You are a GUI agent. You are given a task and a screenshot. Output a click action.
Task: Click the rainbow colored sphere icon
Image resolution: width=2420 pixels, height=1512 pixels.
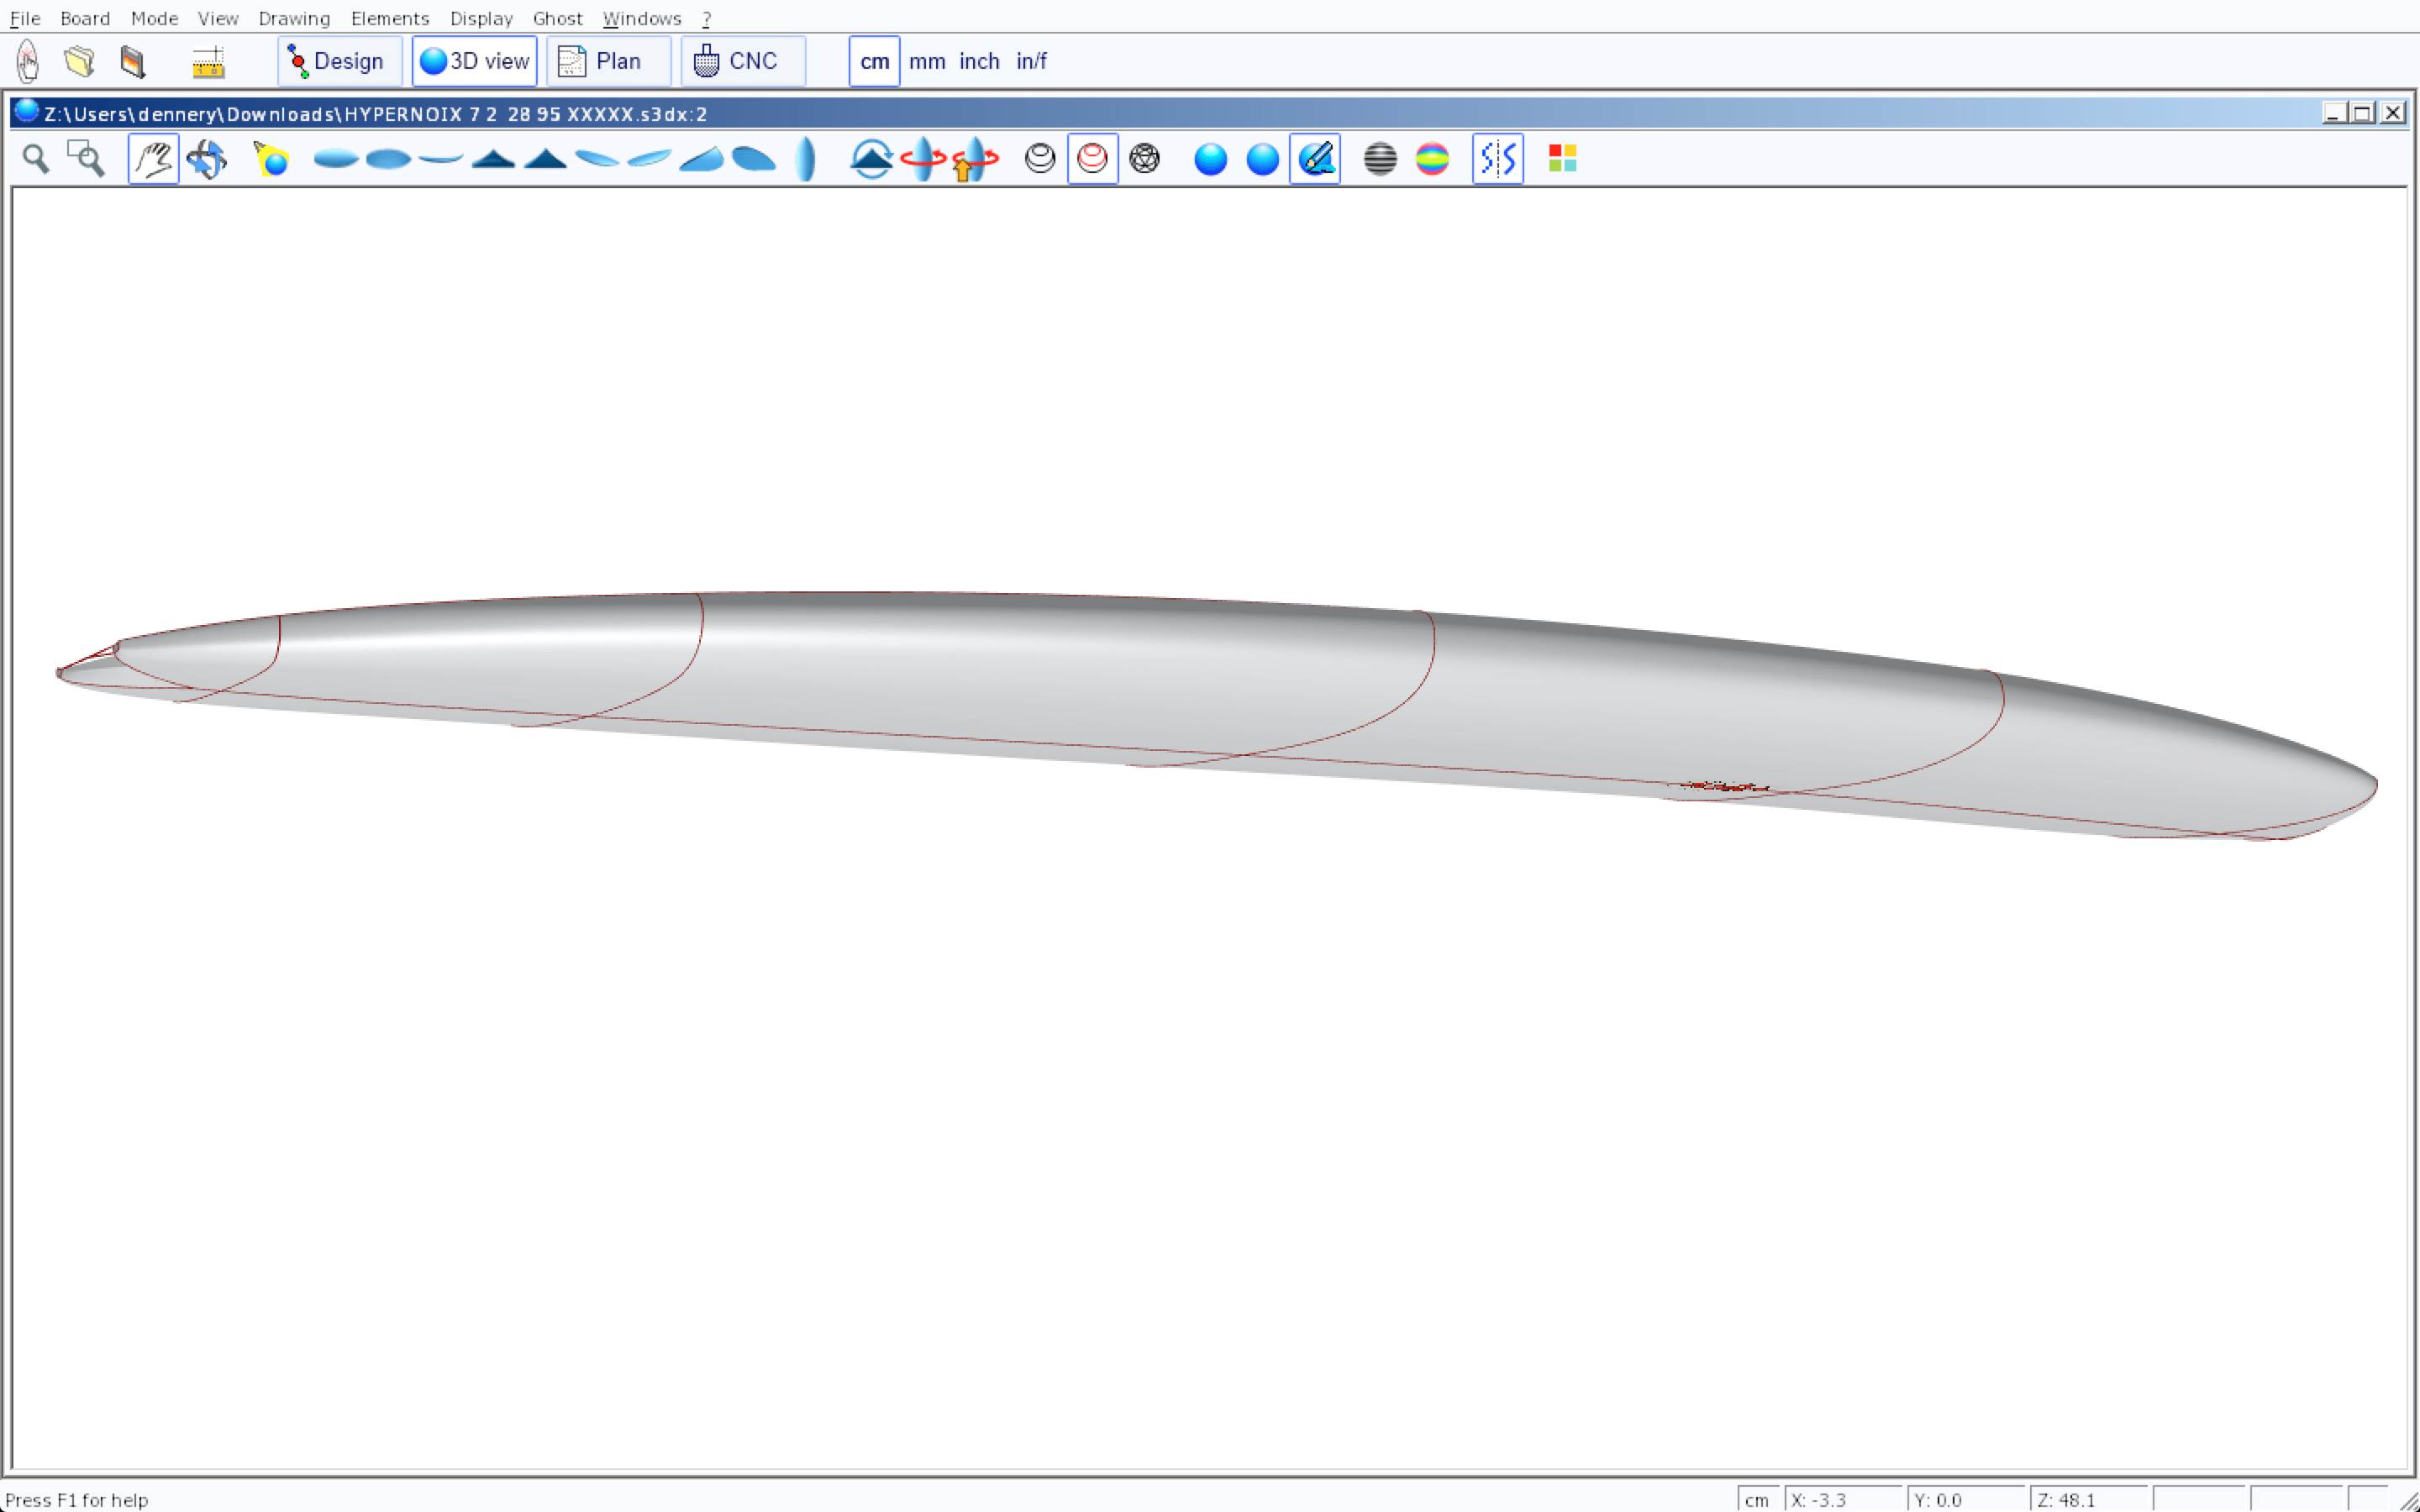click(1432, 159)
